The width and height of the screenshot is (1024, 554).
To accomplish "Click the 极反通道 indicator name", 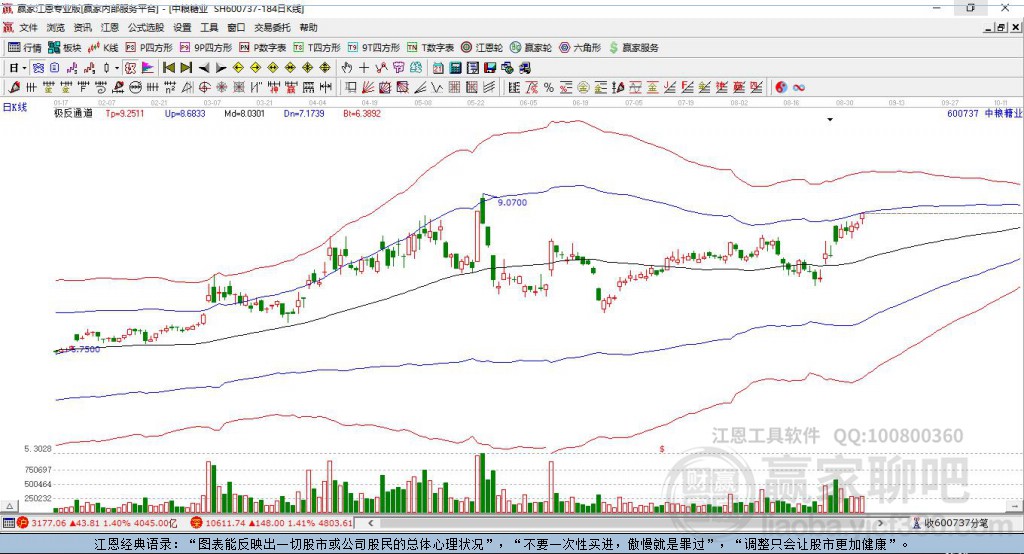I will pos(73,113).
